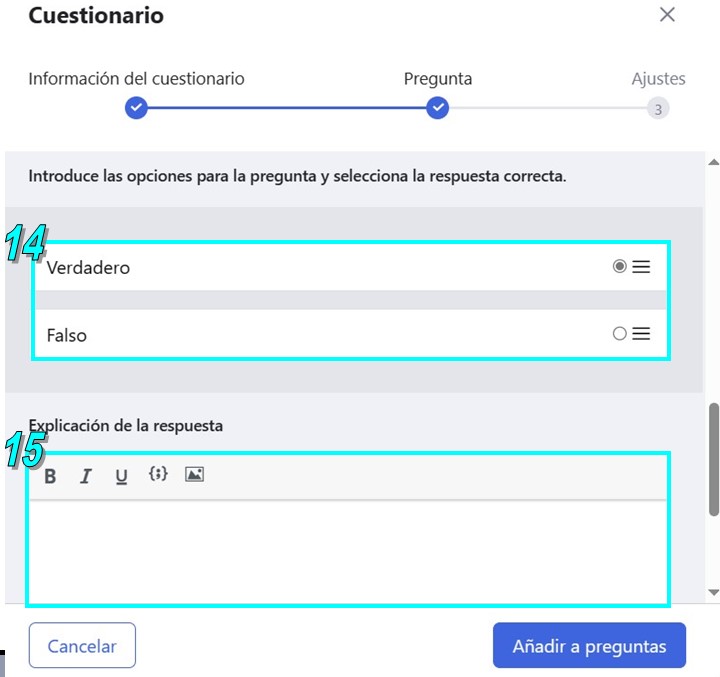Click scrollbar down arrow
This screenshot has height=677, width=720.
click(714, 592)
